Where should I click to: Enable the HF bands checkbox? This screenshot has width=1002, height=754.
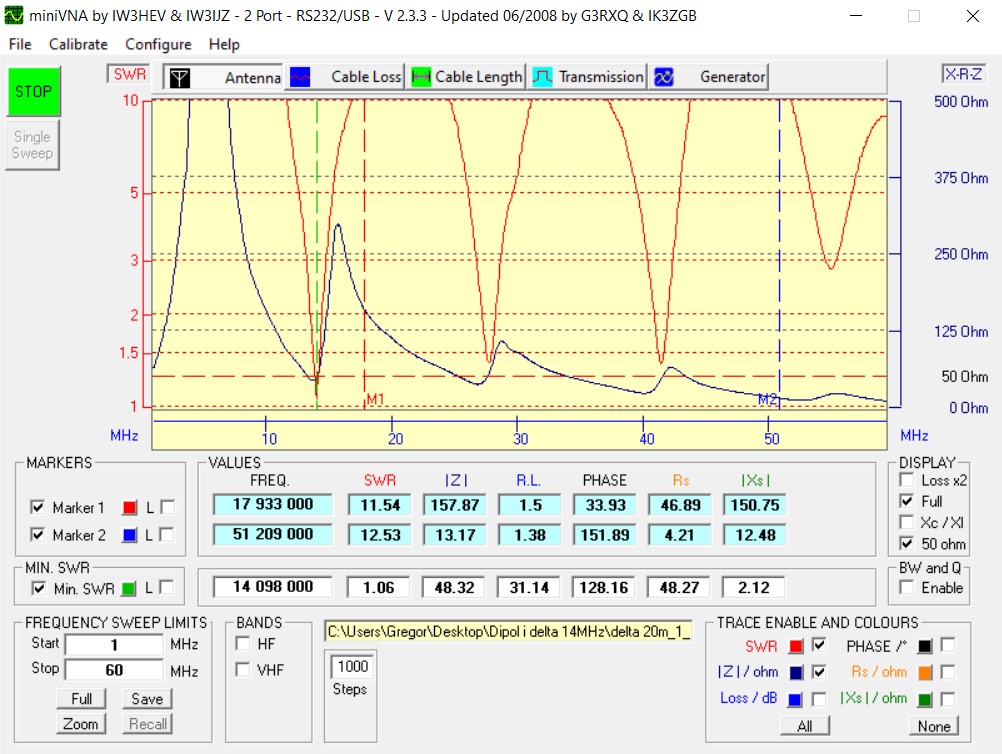click(x=242, y=642)
